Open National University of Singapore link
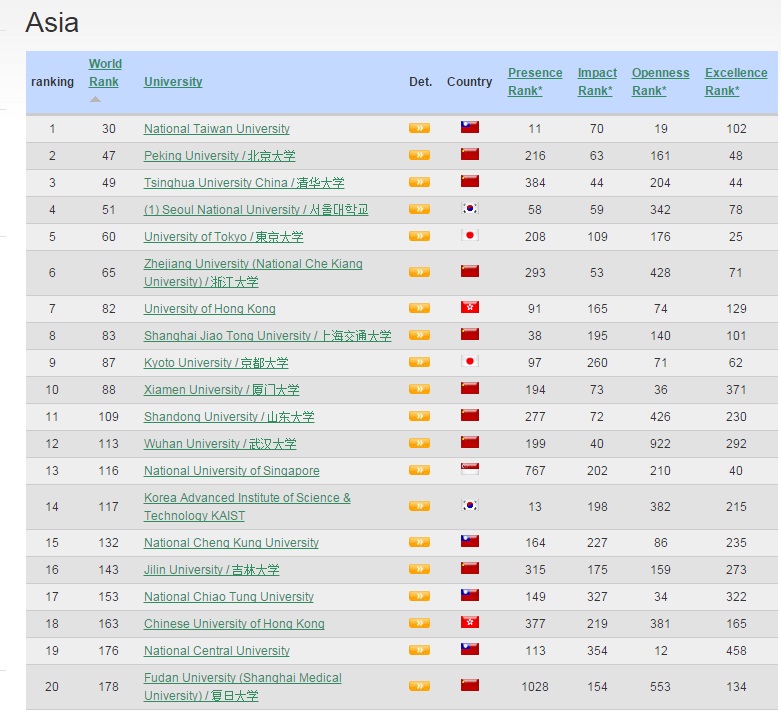Image resolution: width=781 pixels, height=710 pixels. pyautogui.click(x=232, y=470)
